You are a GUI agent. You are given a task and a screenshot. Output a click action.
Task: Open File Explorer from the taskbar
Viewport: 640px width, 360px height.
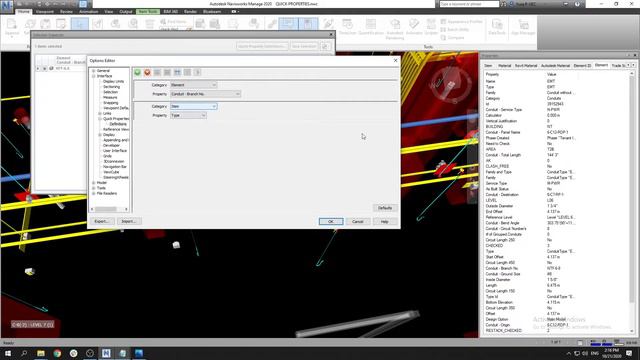pos(41,353)
